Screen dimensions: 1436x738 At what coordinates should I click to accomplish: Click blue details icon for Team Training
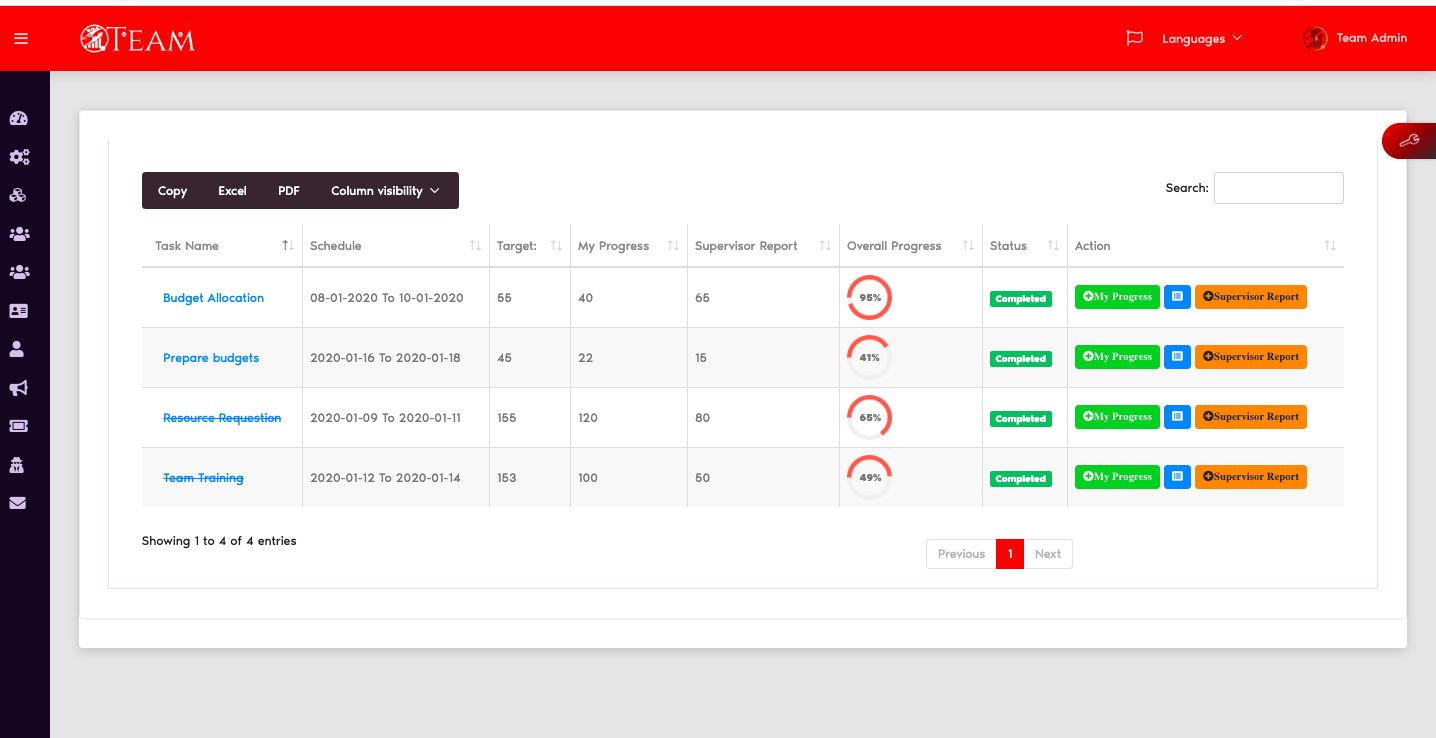point(1177,477)
